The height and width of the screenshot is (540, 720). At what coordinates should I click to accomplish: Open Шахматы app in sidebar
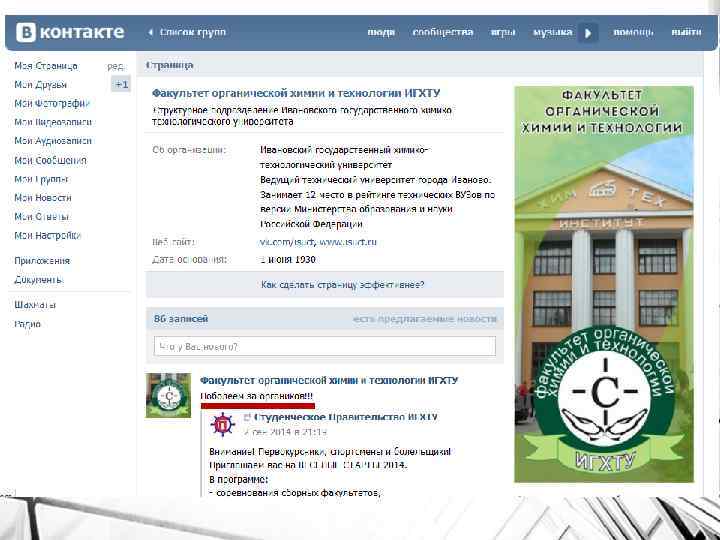(x=35, y=305)
